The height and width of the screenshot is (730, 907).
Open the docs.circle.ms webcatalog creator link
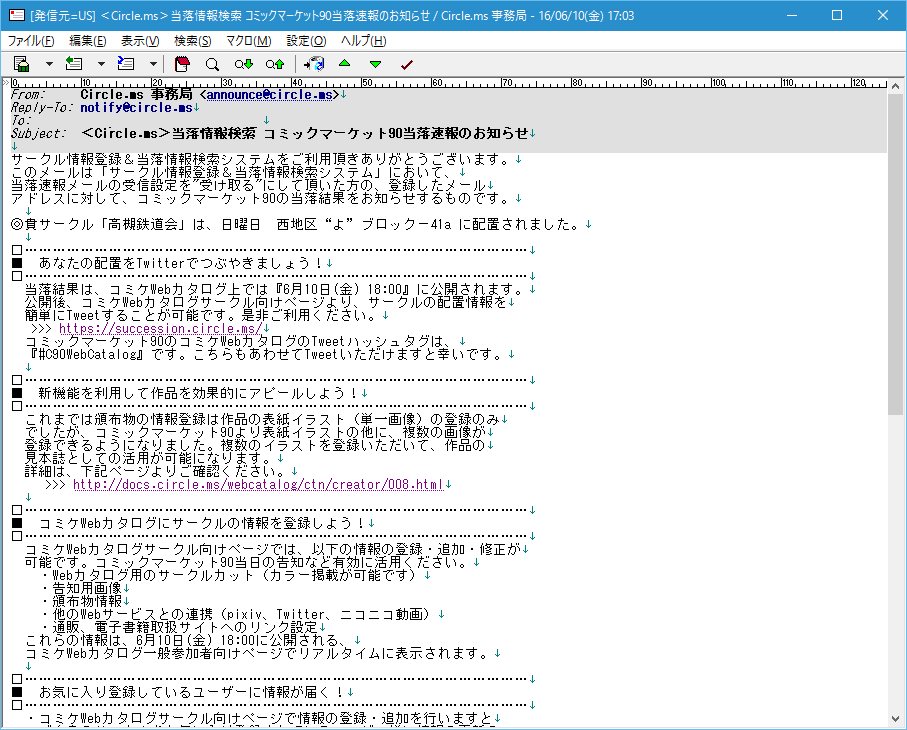click(x=259, y=485)
